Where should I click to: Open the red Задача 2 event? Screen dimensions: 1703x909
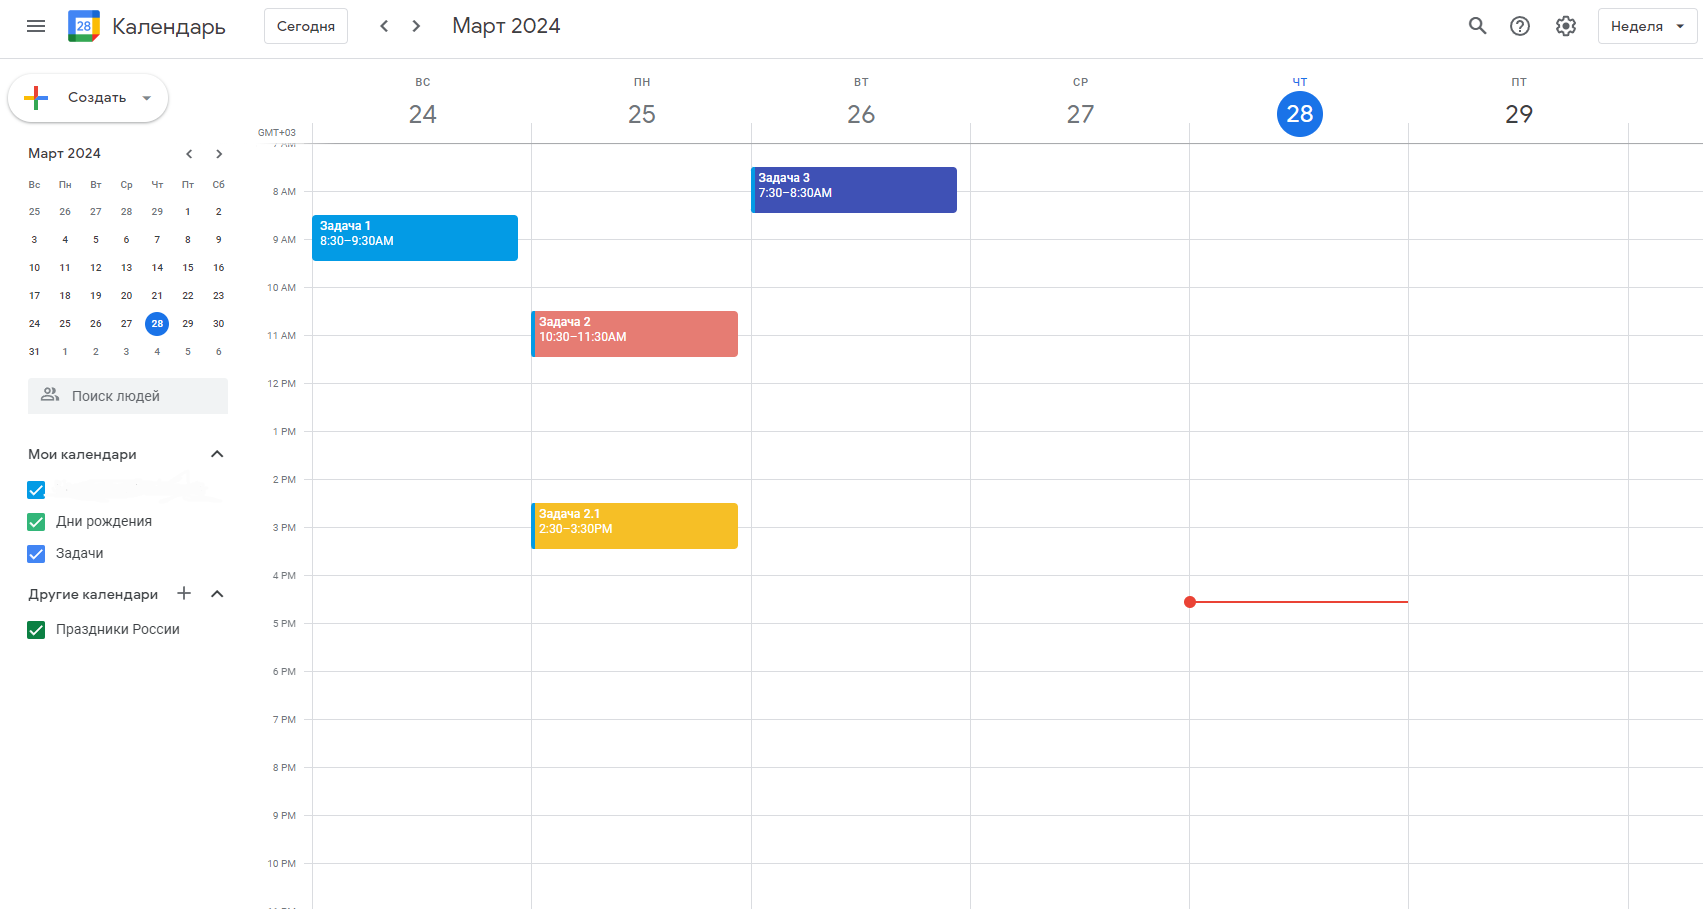(635, 334)
